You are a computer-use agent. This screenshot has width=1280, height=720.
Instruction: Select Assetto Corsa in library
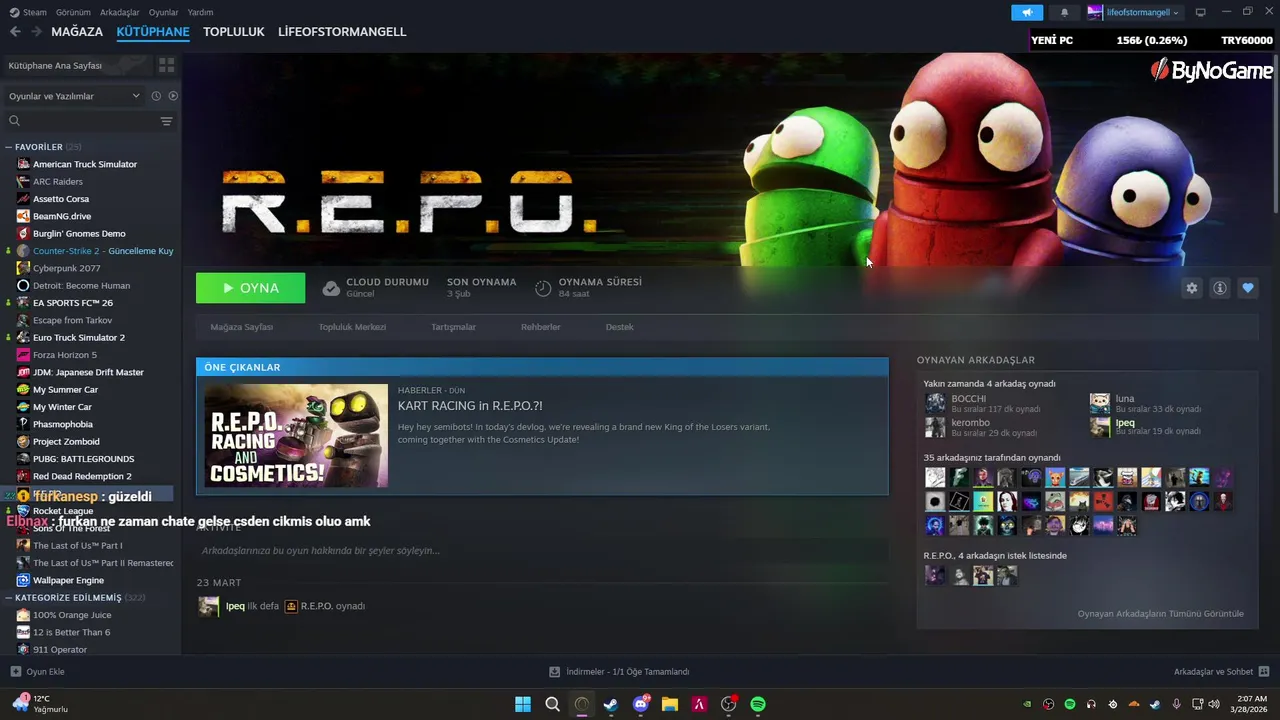tap(61, 199)
